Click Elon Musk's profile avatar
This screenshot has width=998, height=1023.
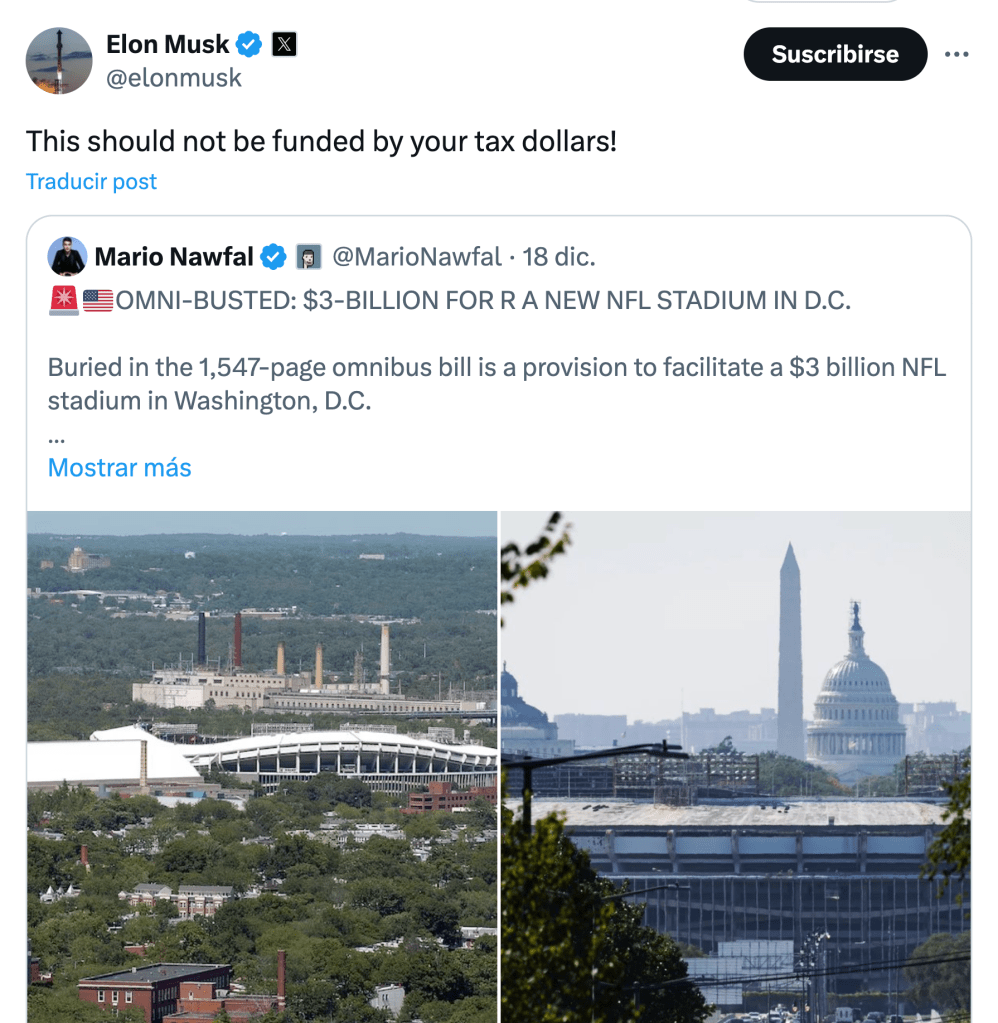[59, 61]
